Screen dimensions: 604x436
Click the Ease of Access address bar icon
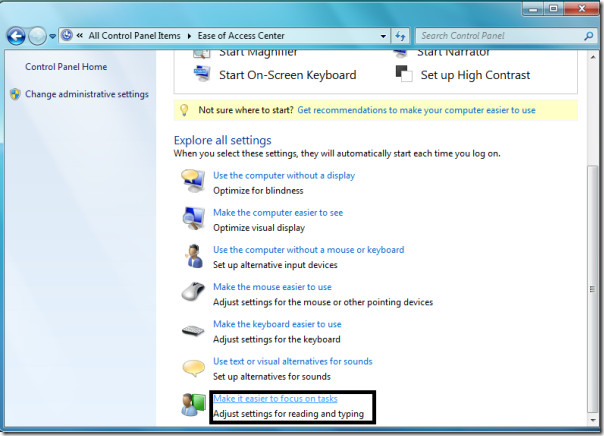67,35
